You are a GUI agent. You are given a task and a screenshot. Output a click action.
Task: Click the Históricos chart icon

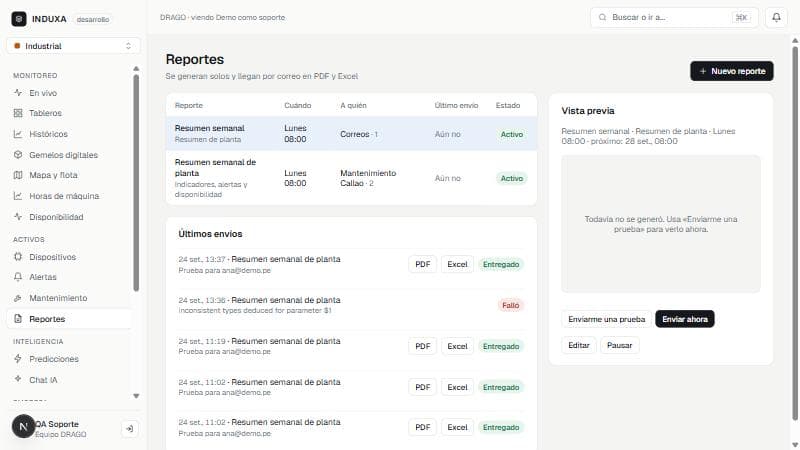pos(18,134)
